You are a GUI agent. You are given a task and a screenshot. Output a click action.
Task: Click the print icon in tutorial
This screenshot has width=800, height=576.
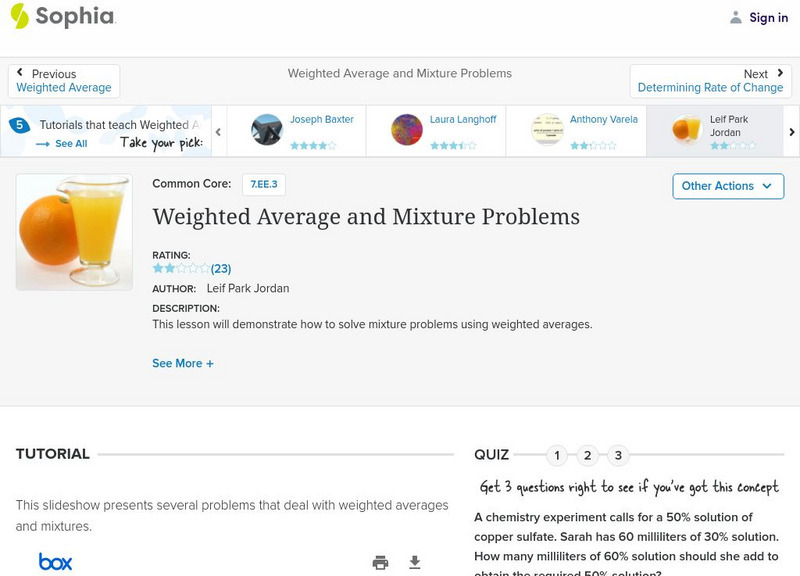(x=380, y=562)
